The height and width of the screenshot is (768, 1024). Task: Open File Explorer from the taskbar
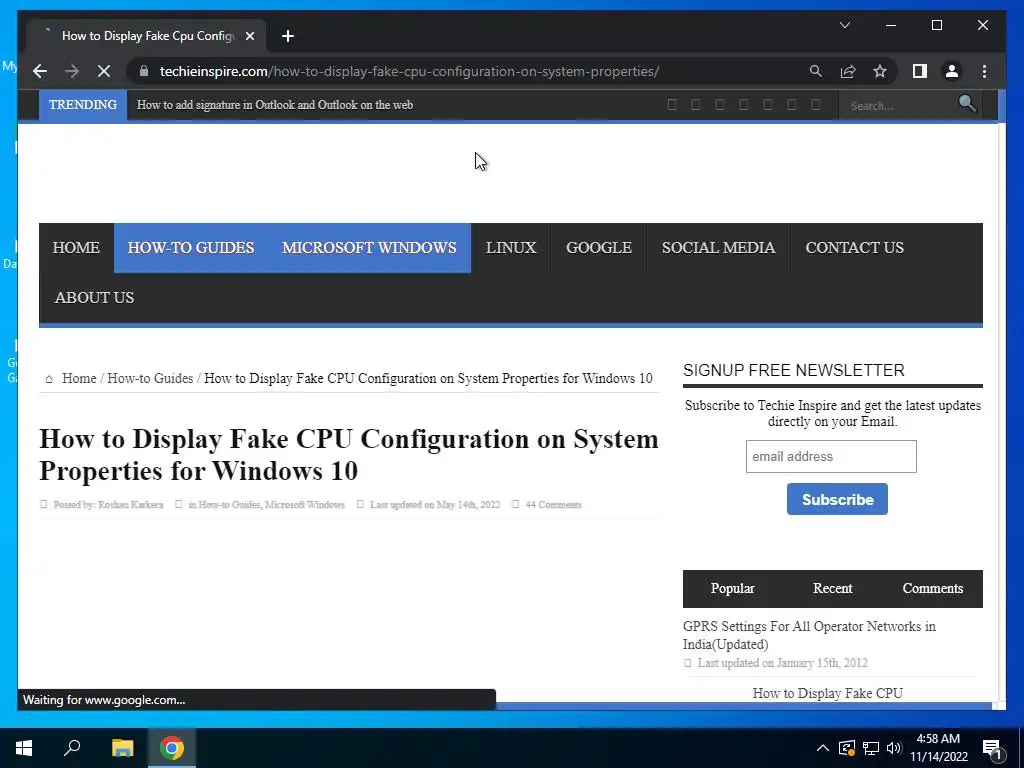pyautogui.click(x=122, y=748)
